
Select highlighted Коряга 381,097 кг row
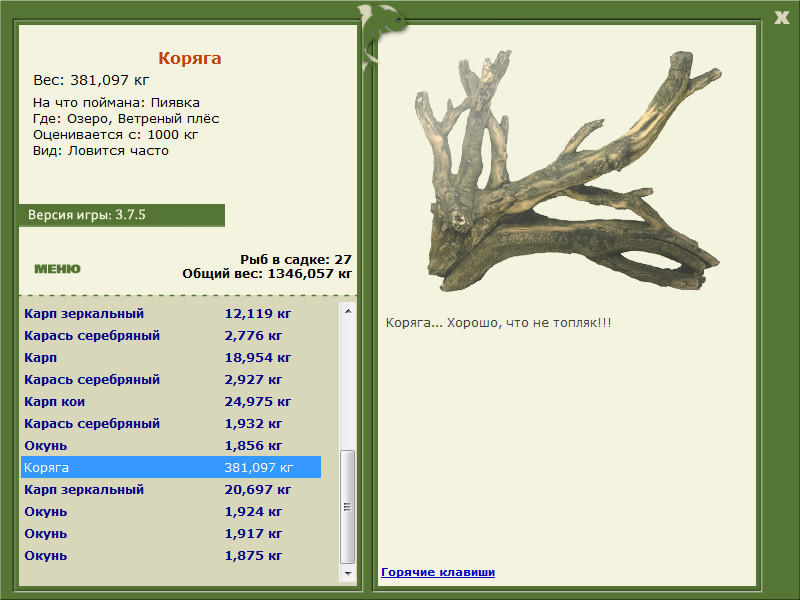[x=171, y=467]
